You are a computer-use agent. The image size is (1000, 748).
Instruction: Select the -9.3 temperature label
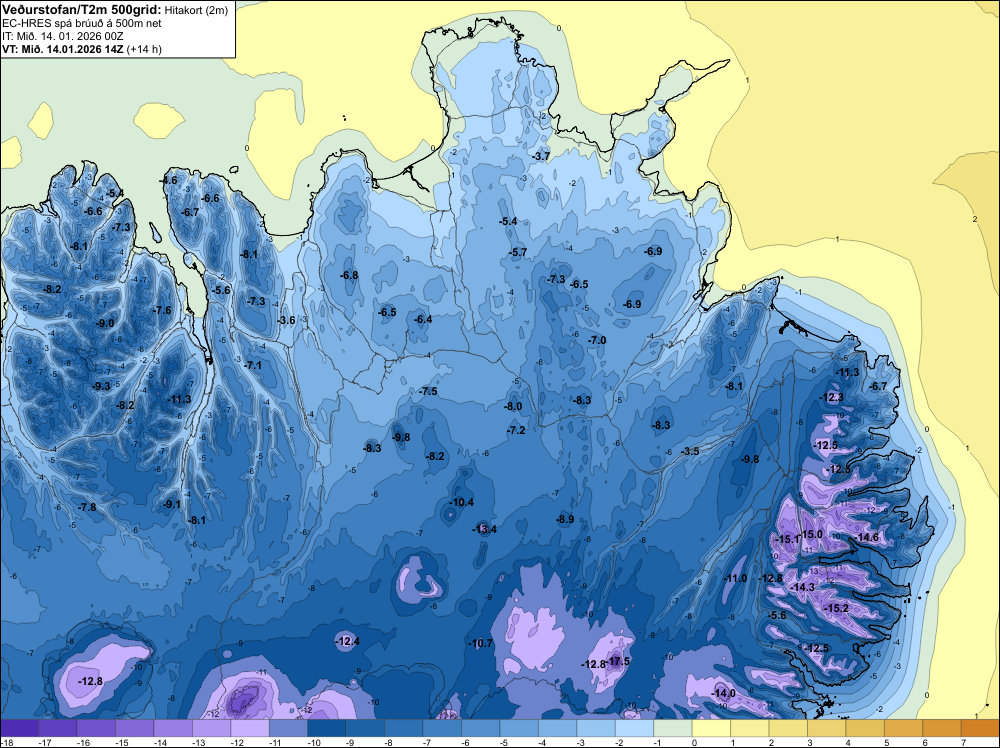(101, 386)
